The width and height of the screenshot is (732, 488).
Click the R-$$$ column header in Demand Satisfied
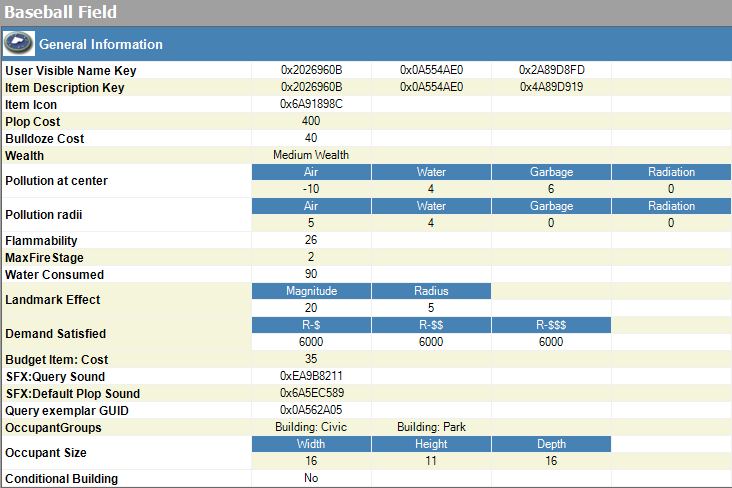[551, 325]
